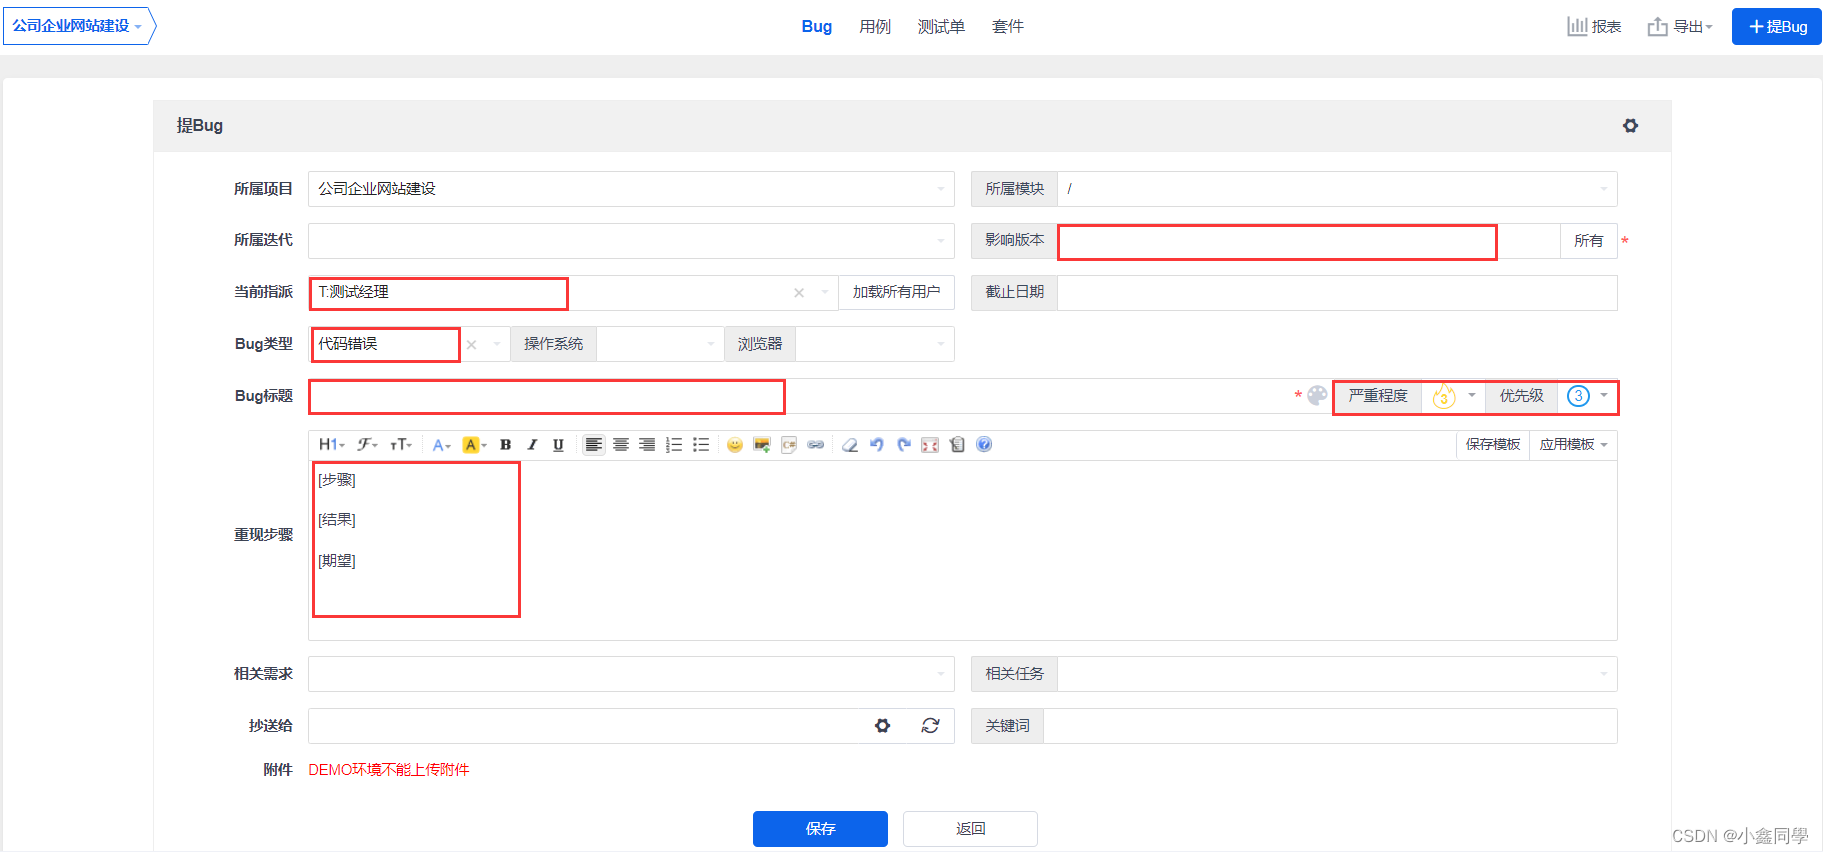Insert code block in editor
1823x854 pixels.
(789, 445)
